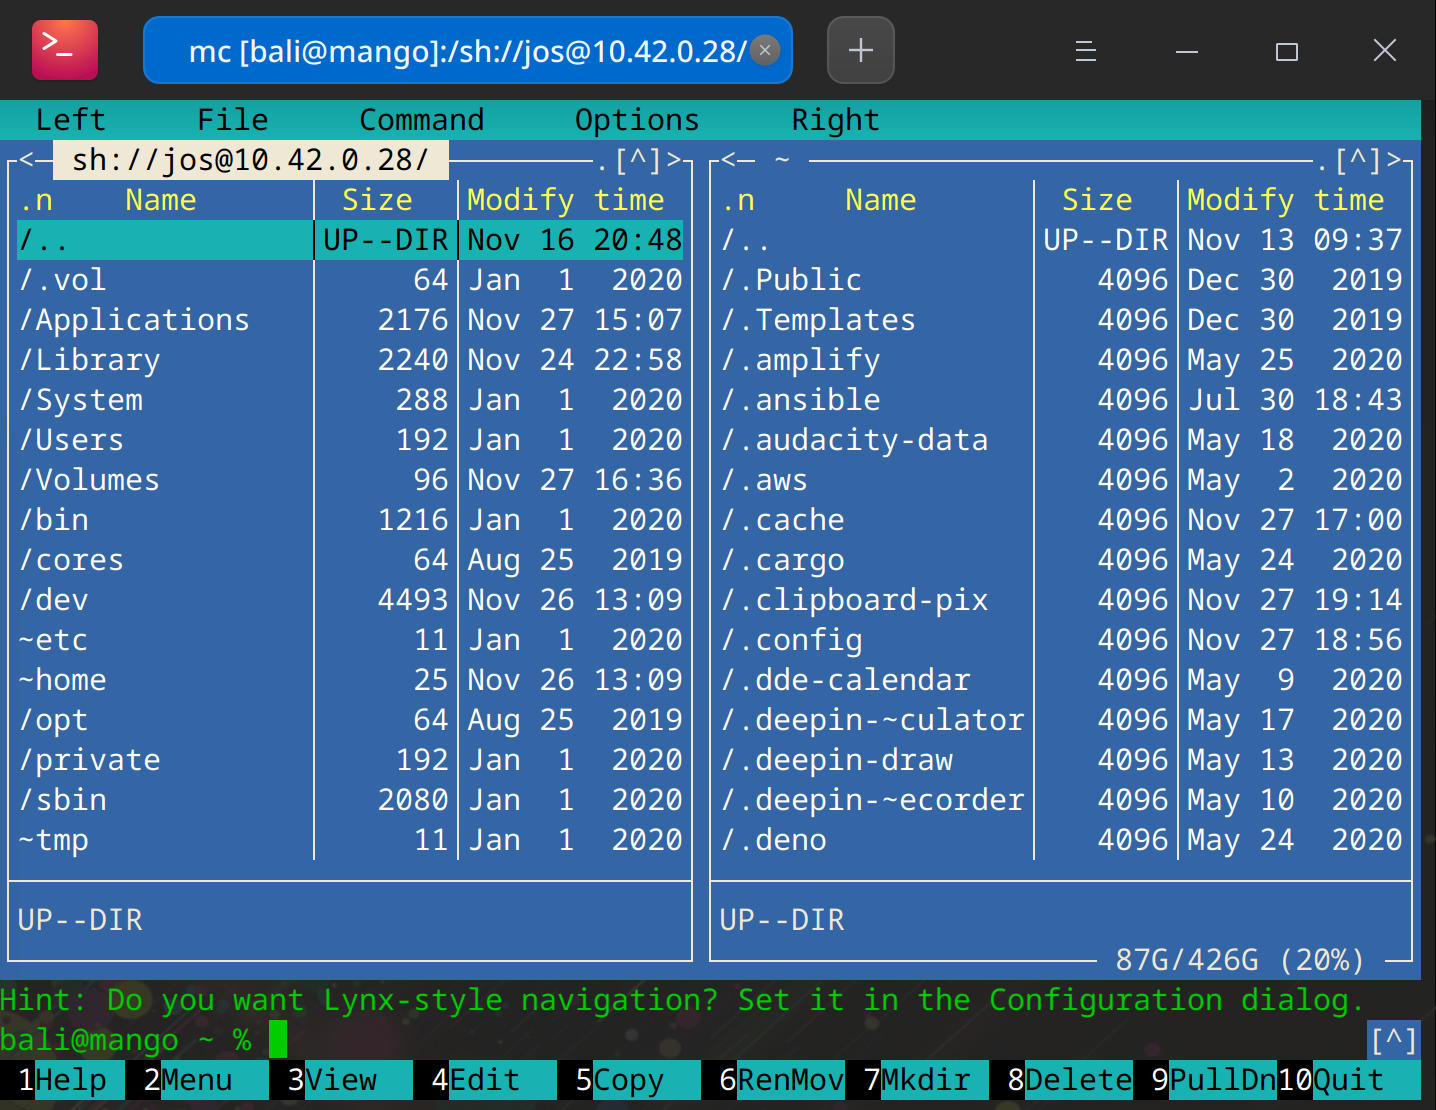This screenshot has height=1110, width=1436.
Task: Select the /.. entry in left panel
Action: click(x=350, y=240)
